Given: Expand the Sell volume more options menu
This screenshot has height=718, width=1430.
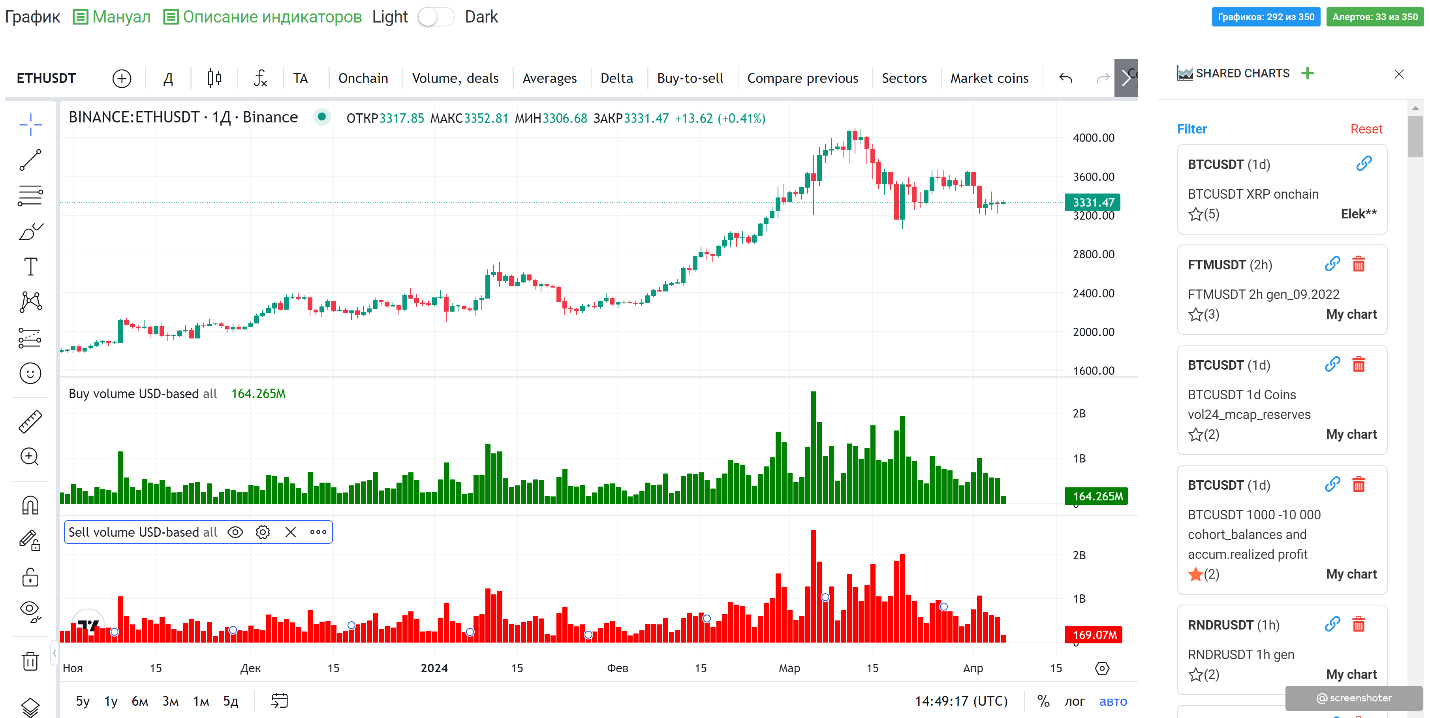Looking at the screenshot, I should point(318,532).
